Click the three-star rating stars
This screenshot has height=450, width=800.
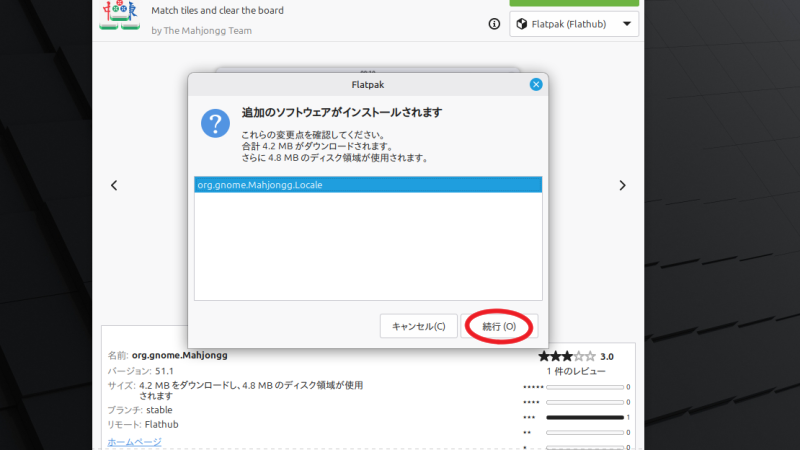(567, 356)
